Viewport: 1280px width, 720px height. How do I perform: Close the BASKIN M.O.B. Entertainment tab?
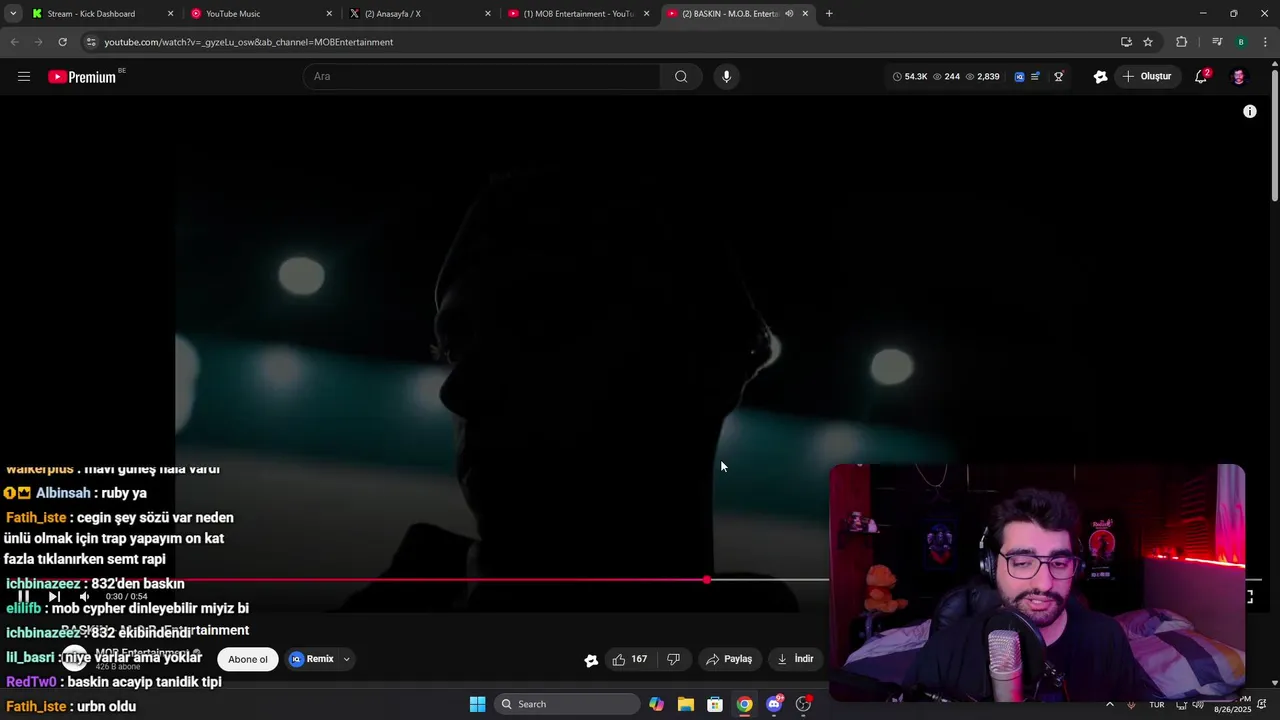click(805, 14)
